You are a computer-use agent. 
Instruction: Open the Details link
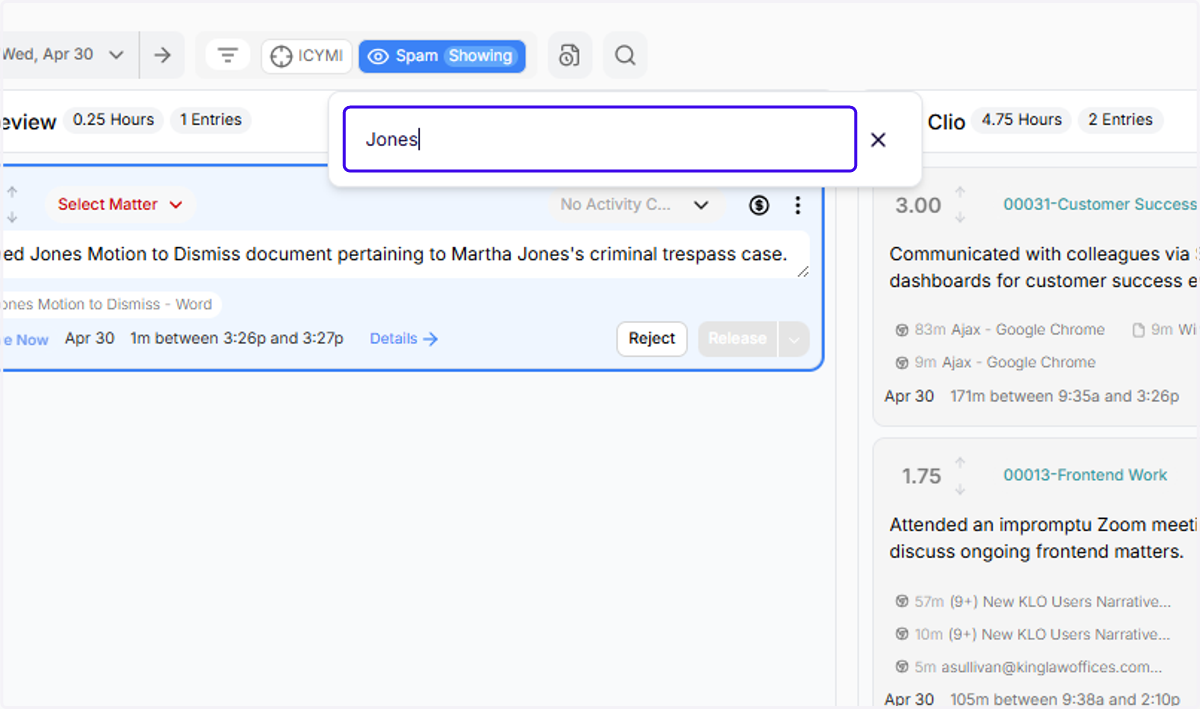[404, 338]
